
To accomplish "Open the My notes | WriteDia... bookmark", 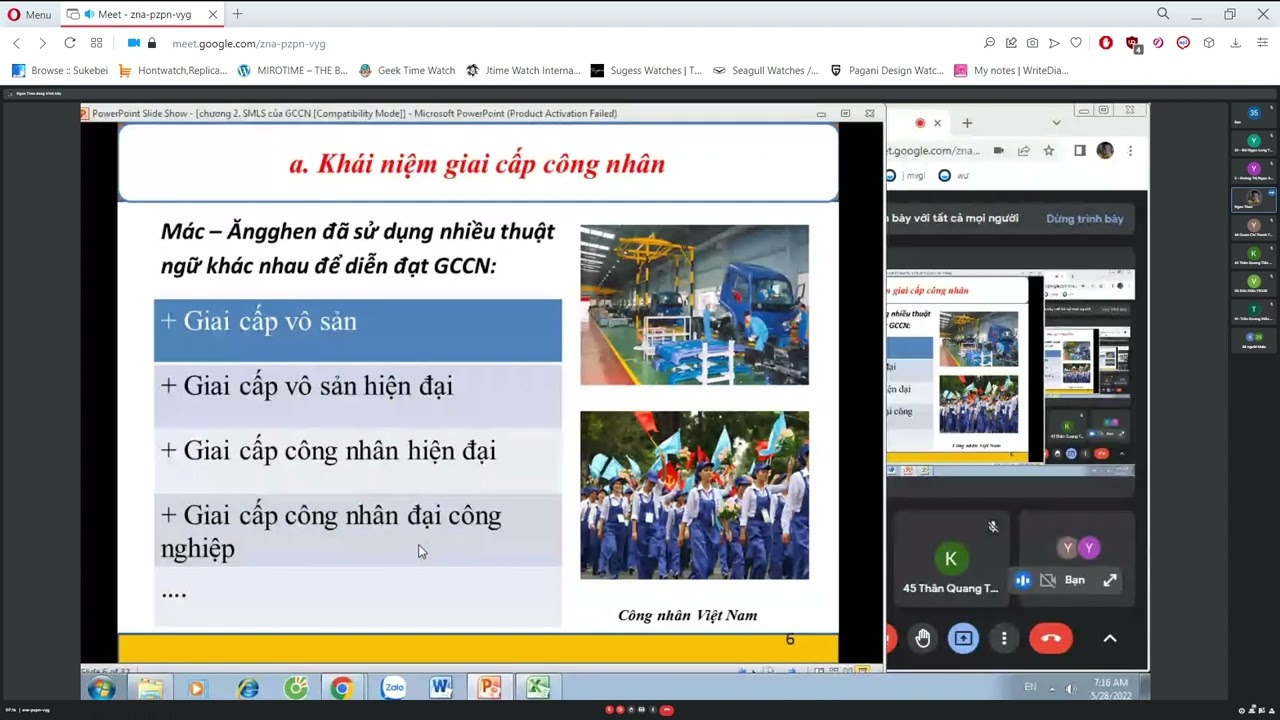I will (x=1012, y=70).
